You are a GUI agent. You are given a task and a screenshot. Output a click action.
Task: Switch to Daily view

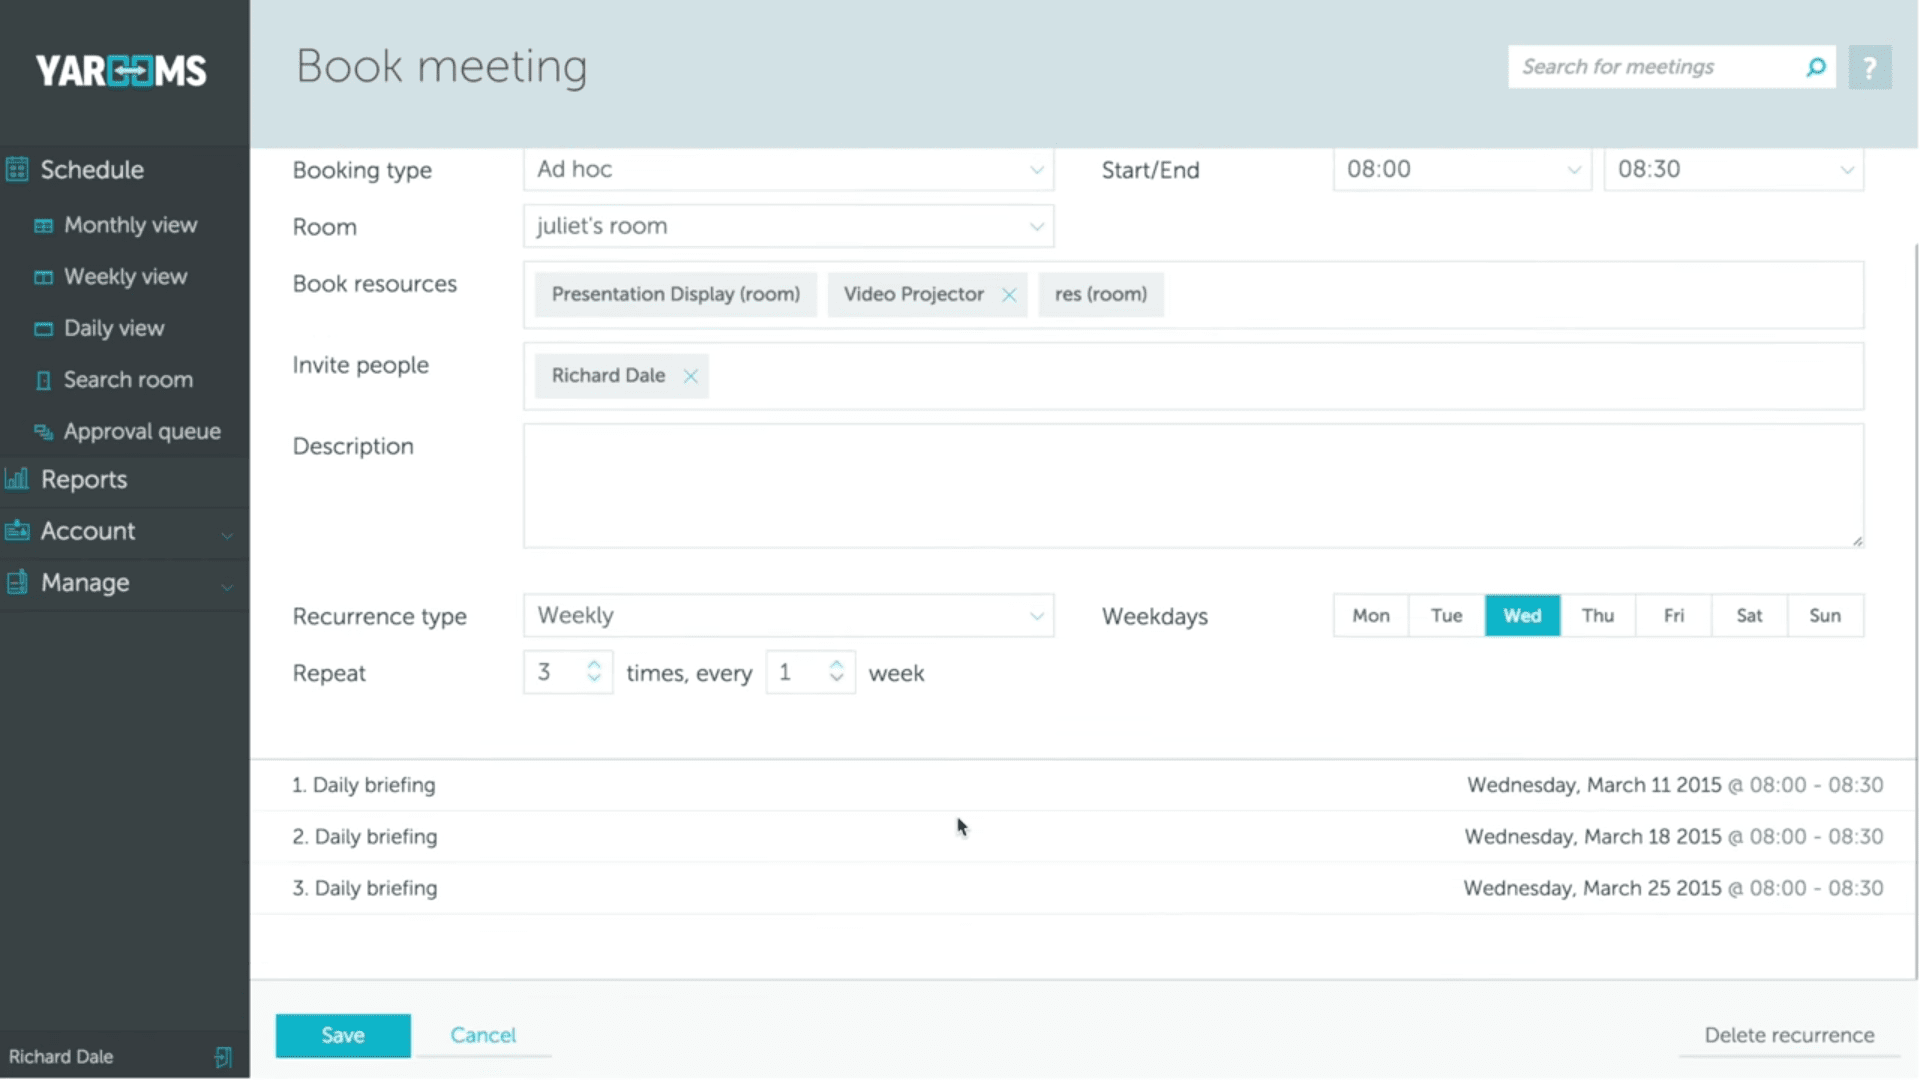point(112,327)
